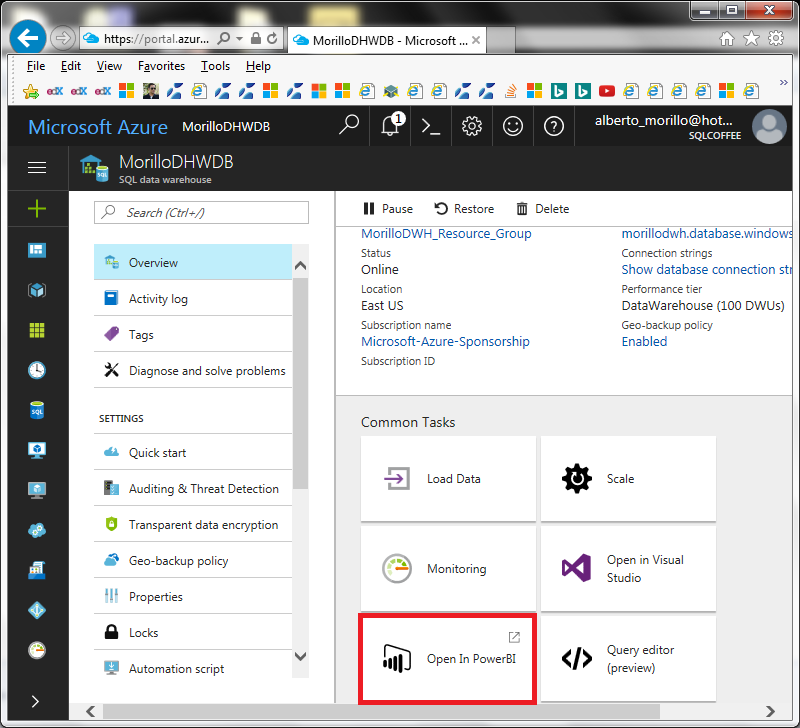Open the browser Edit menu
800x728 pixels.
[x=70, y=66]
